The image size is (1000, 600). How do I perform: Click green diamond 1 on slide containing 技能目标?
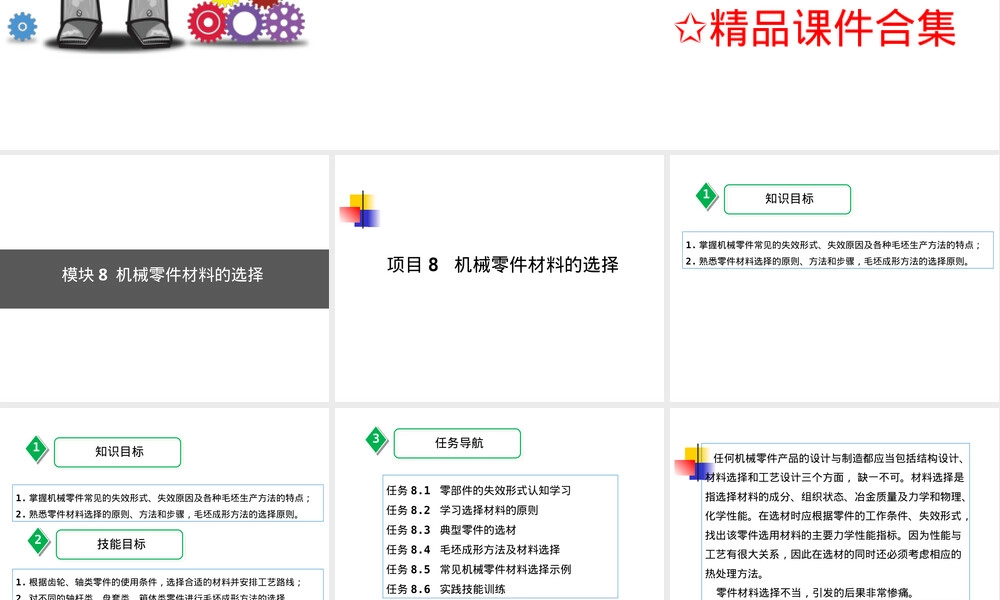point(36,448)
